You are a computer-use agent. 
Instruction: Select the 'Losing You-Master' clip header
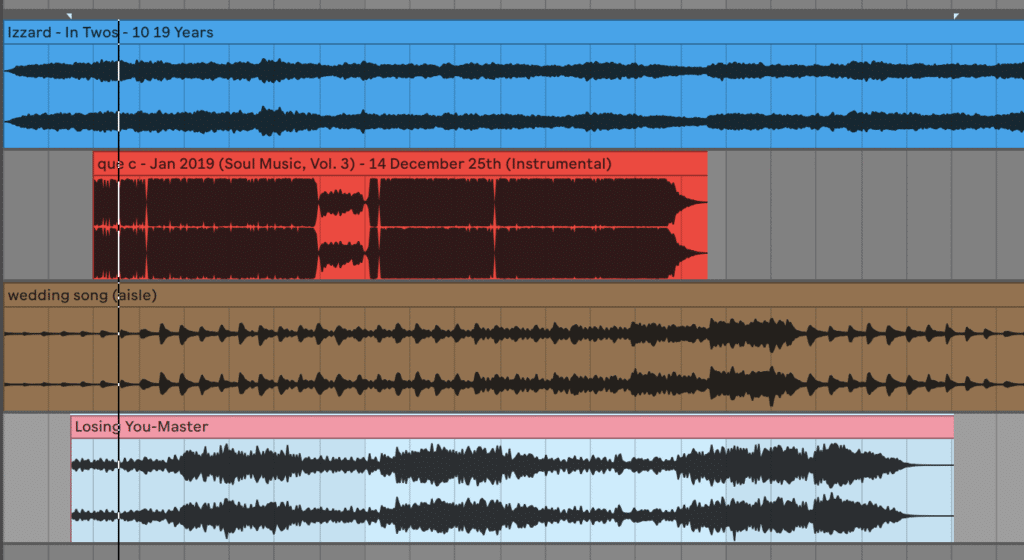[x=512, y=427]
